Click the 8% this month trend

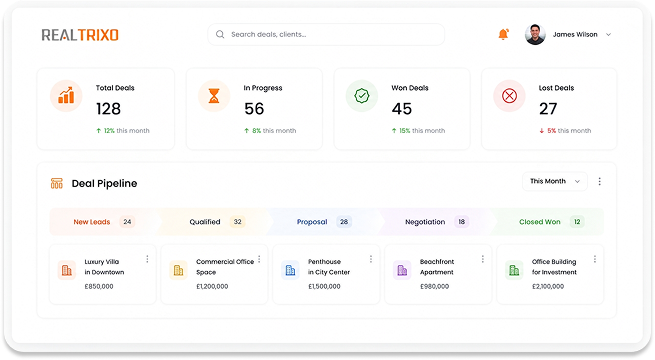pos(270,131)
